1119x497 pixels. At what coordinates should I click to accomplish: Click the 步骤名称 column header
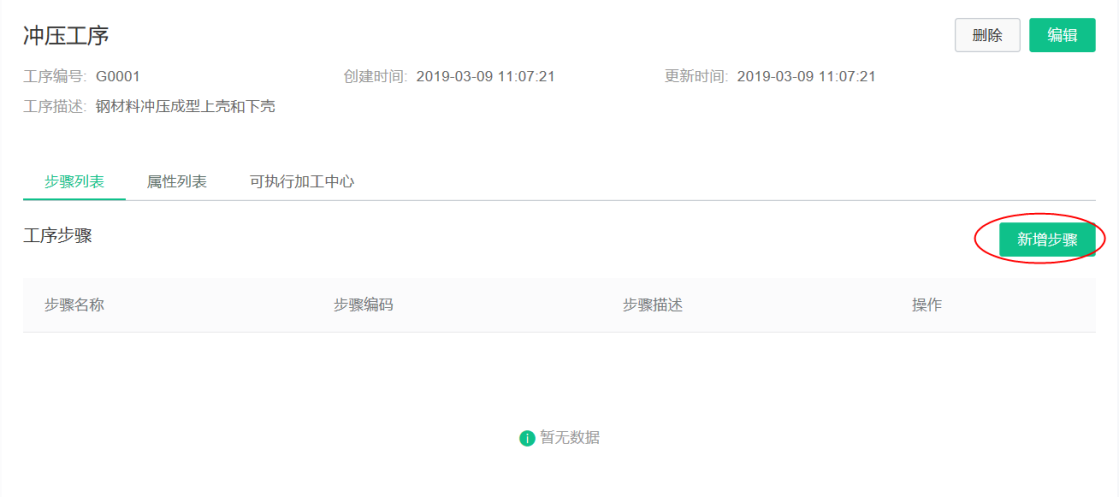(74, 305)
